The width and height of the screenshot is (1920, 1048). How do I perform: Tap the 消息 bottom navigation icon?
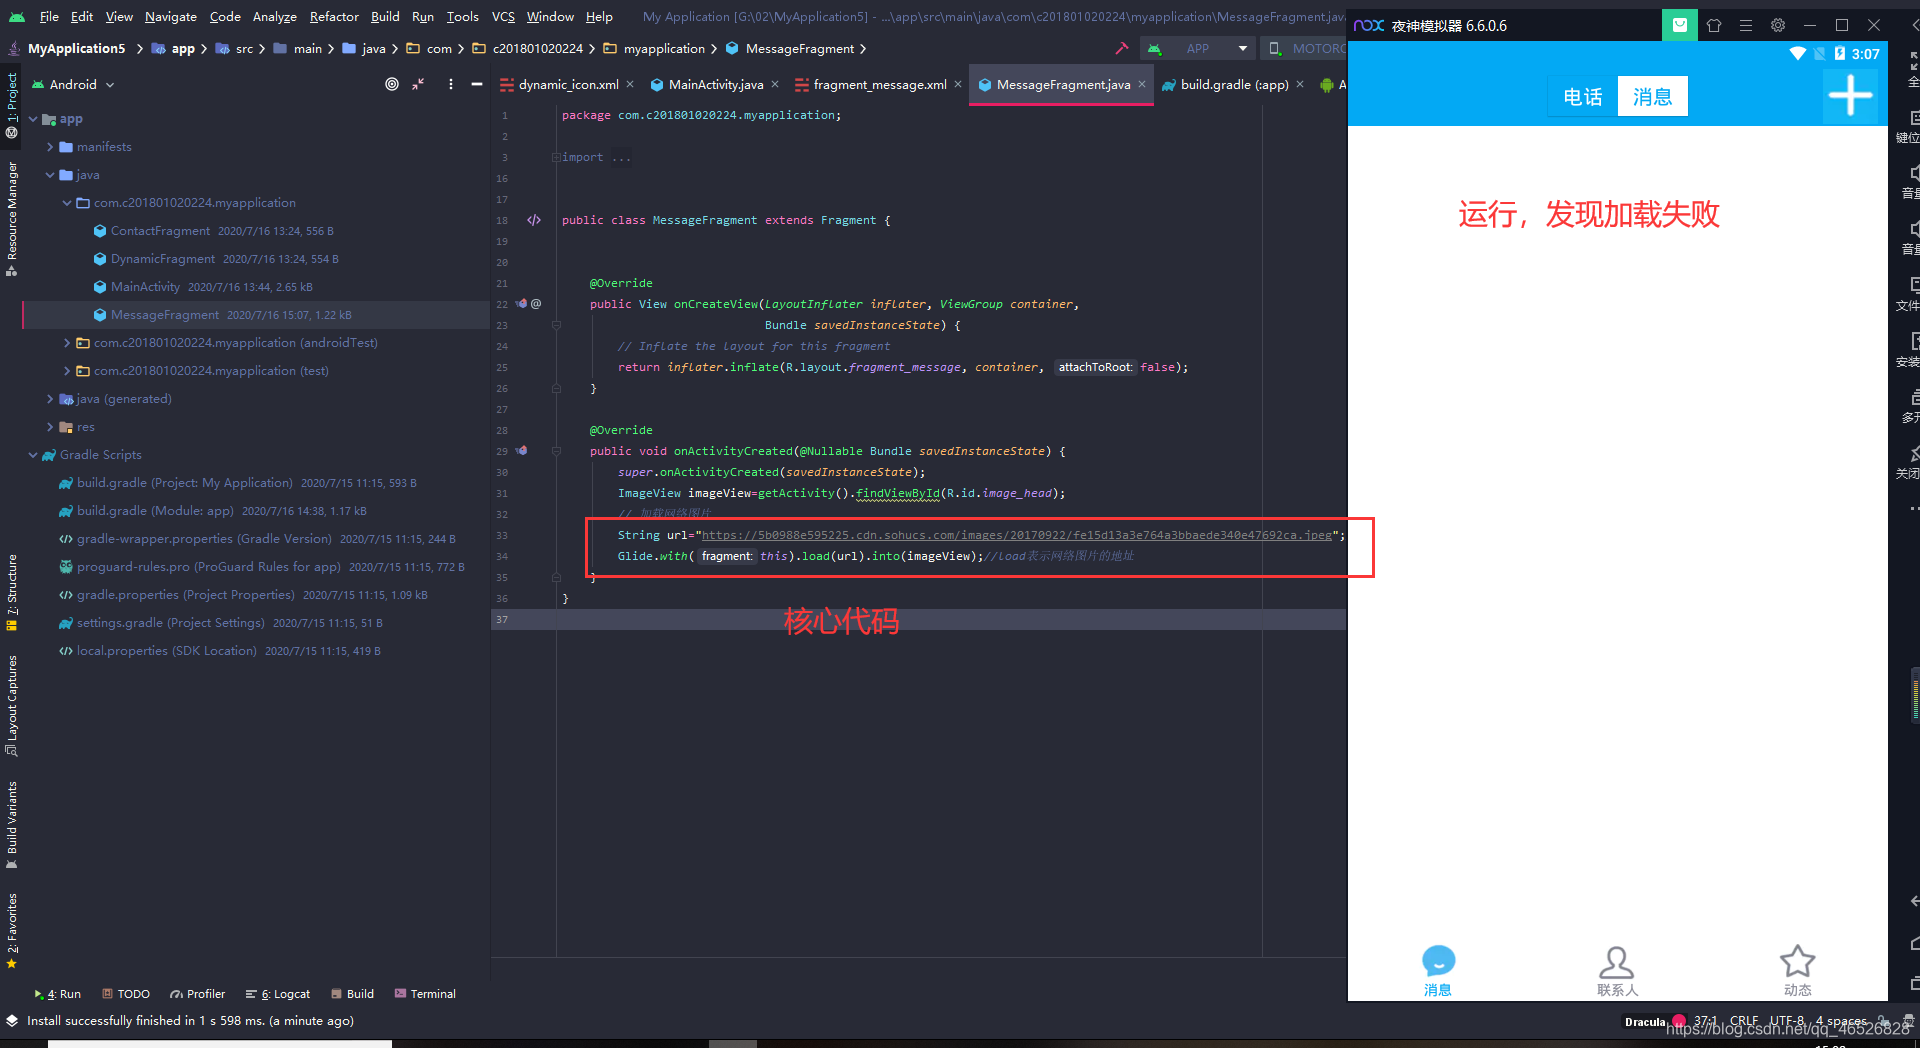[1438, 971]
